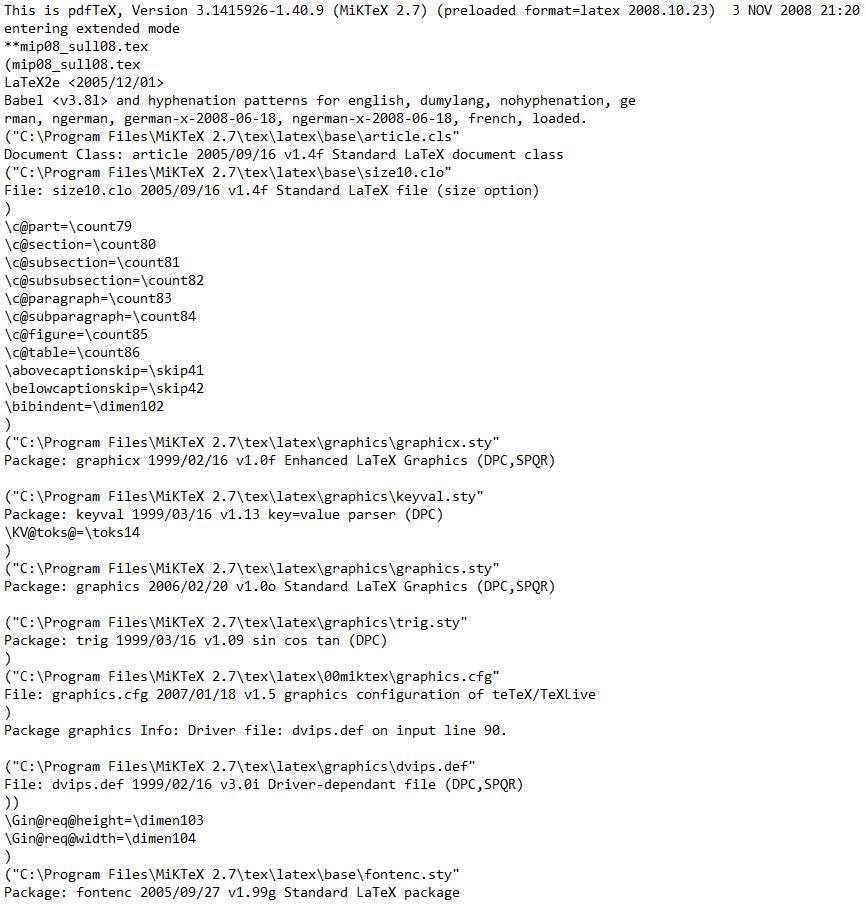The height and width of the screenshot is (906, 866).
Task: Click the 'Package: keyval' parser line
Action: pyautogui.click(x=224, y=514)
